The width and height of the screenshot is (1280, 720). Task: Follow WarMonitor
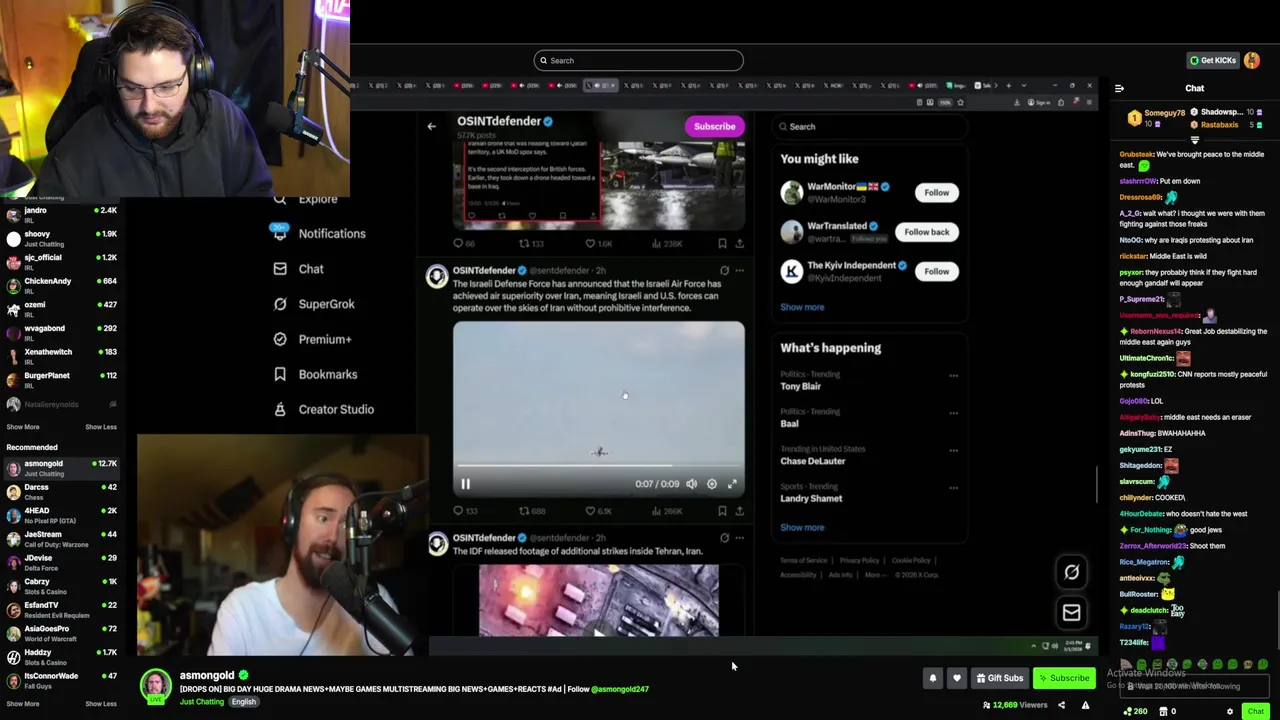point(936,192)
